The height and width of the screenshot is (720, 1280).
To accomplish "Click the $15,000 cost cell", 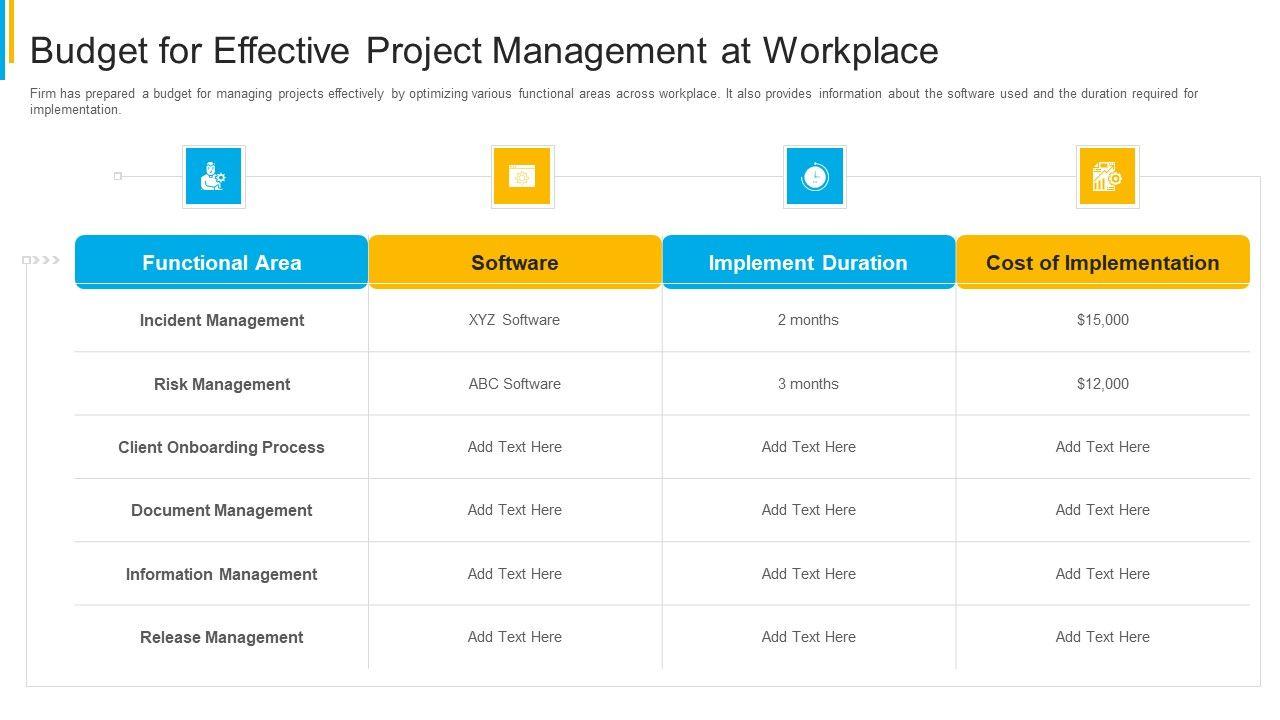I will (x=1102, y=320).
